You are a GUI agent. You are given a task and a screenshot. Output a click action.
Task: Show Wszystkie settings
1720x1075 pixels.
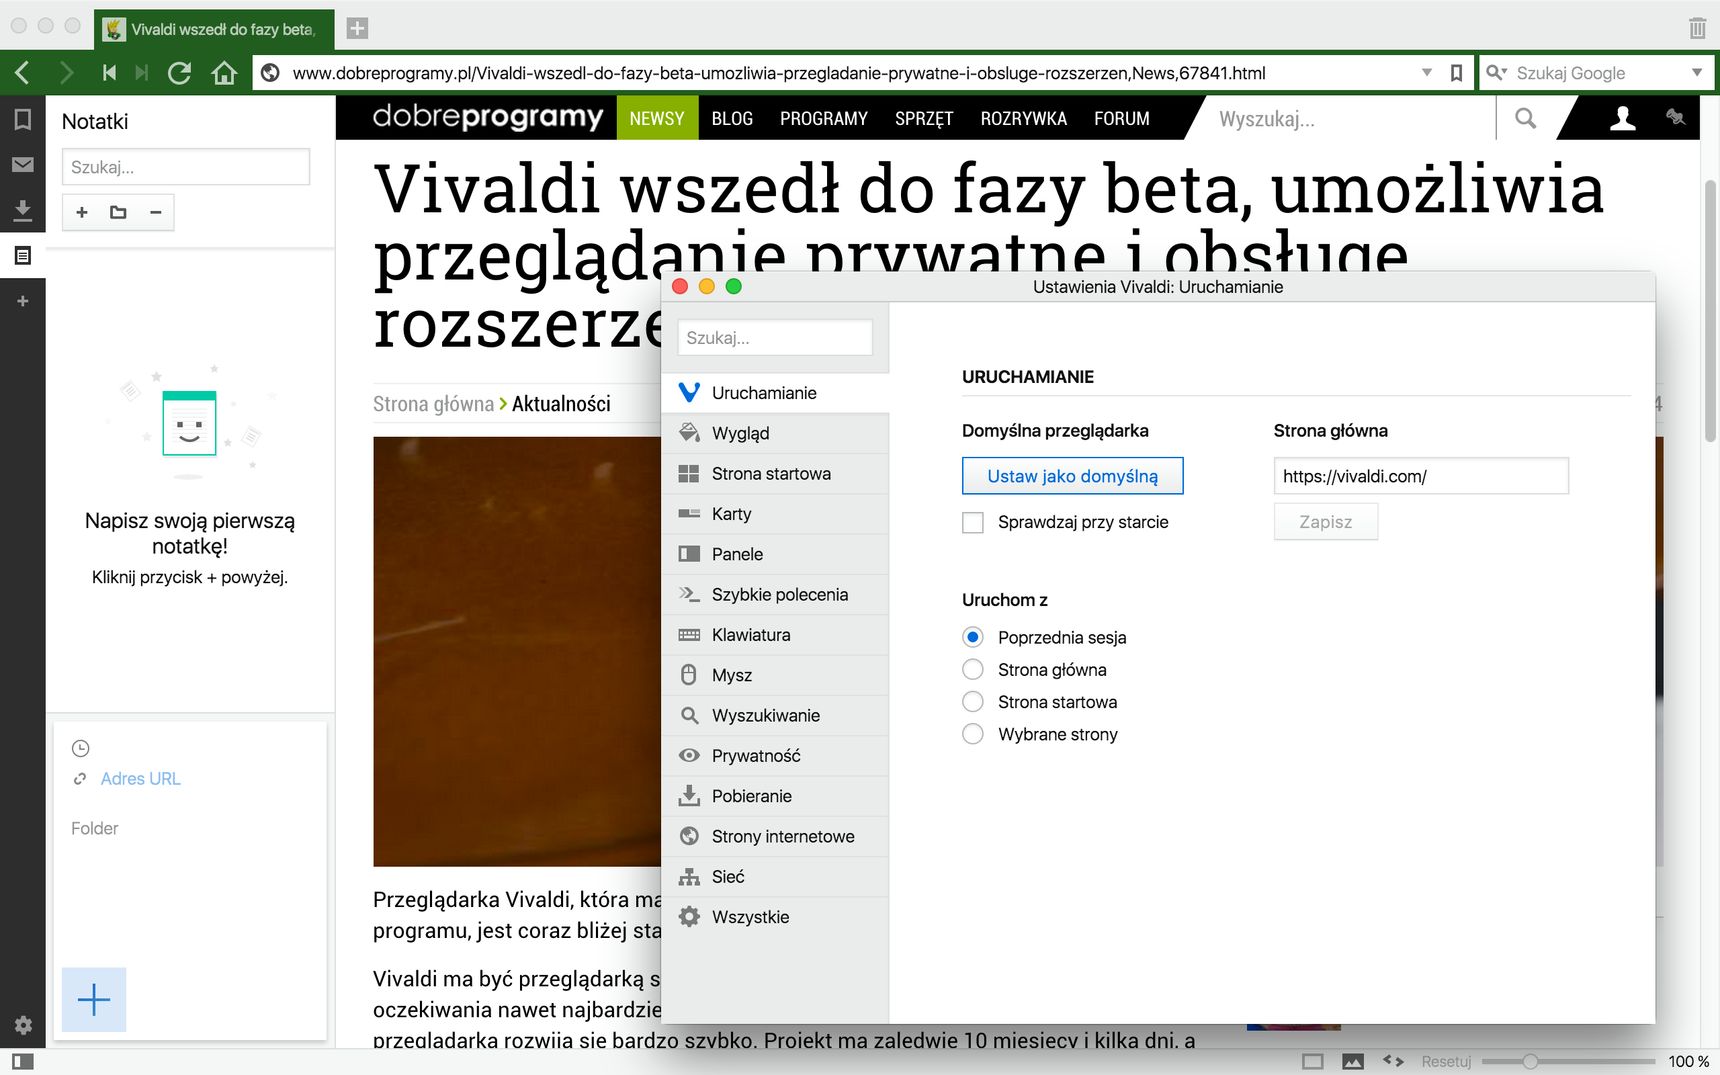point(775,917)
